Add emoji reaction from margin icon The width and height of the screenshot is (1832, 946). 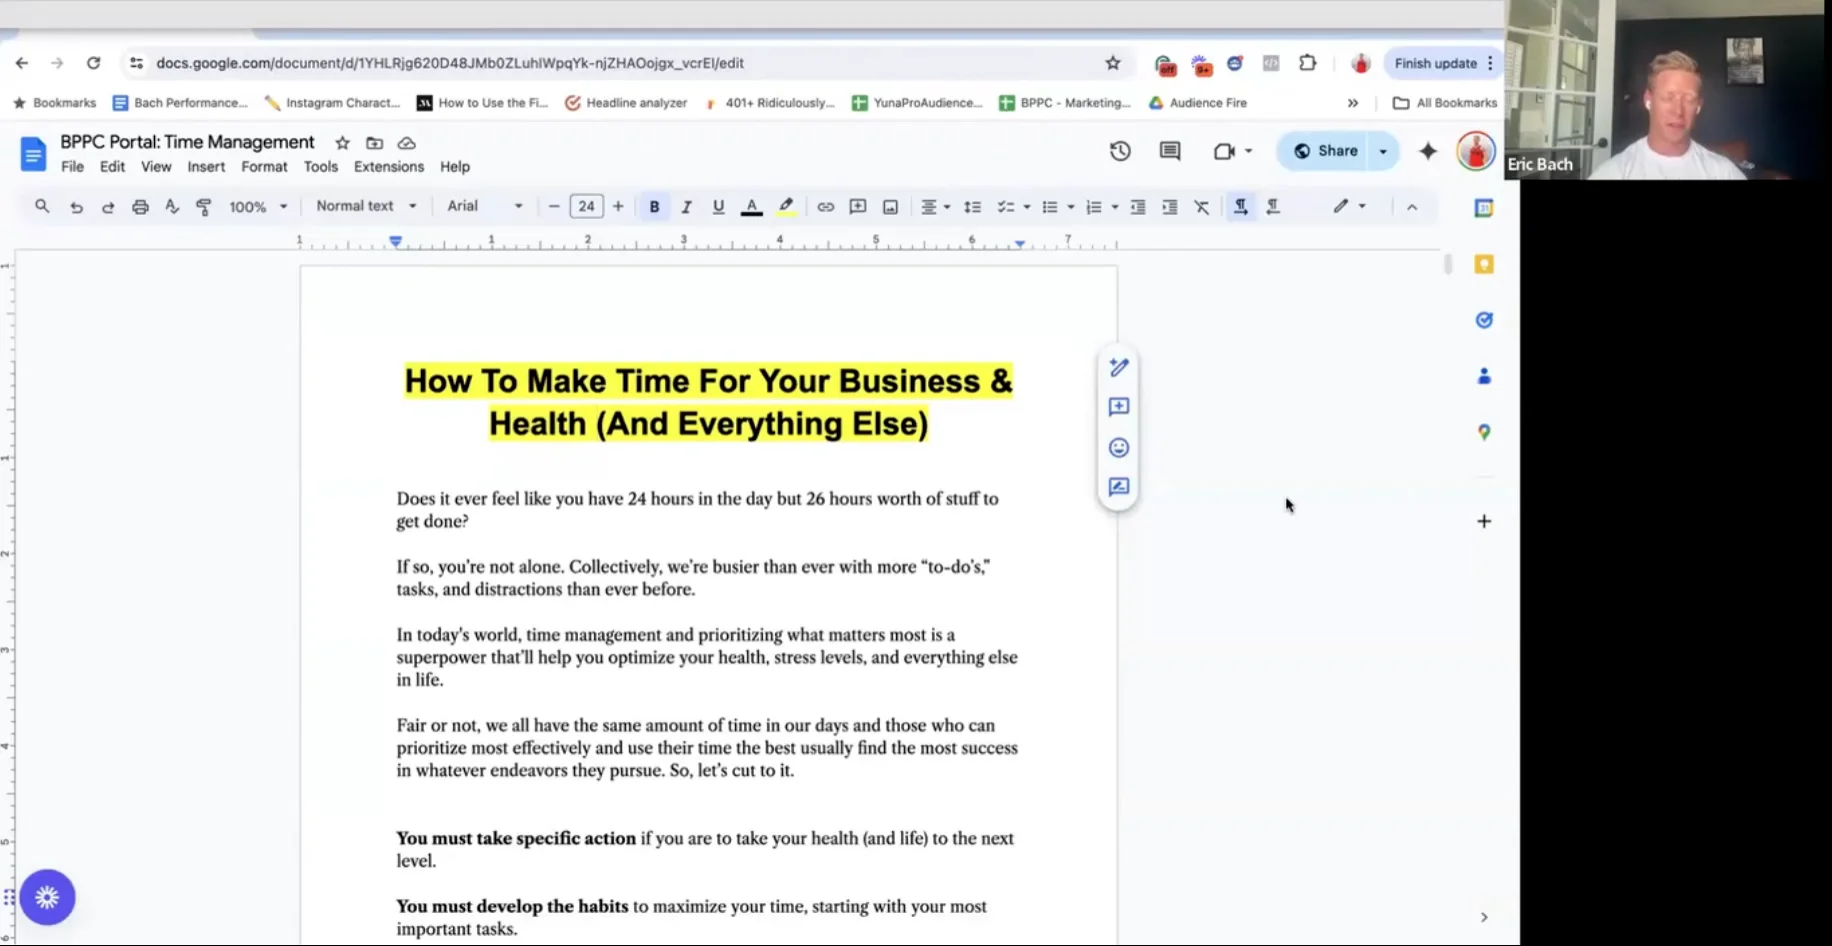pyautogui.click(x=1119, y=447)
